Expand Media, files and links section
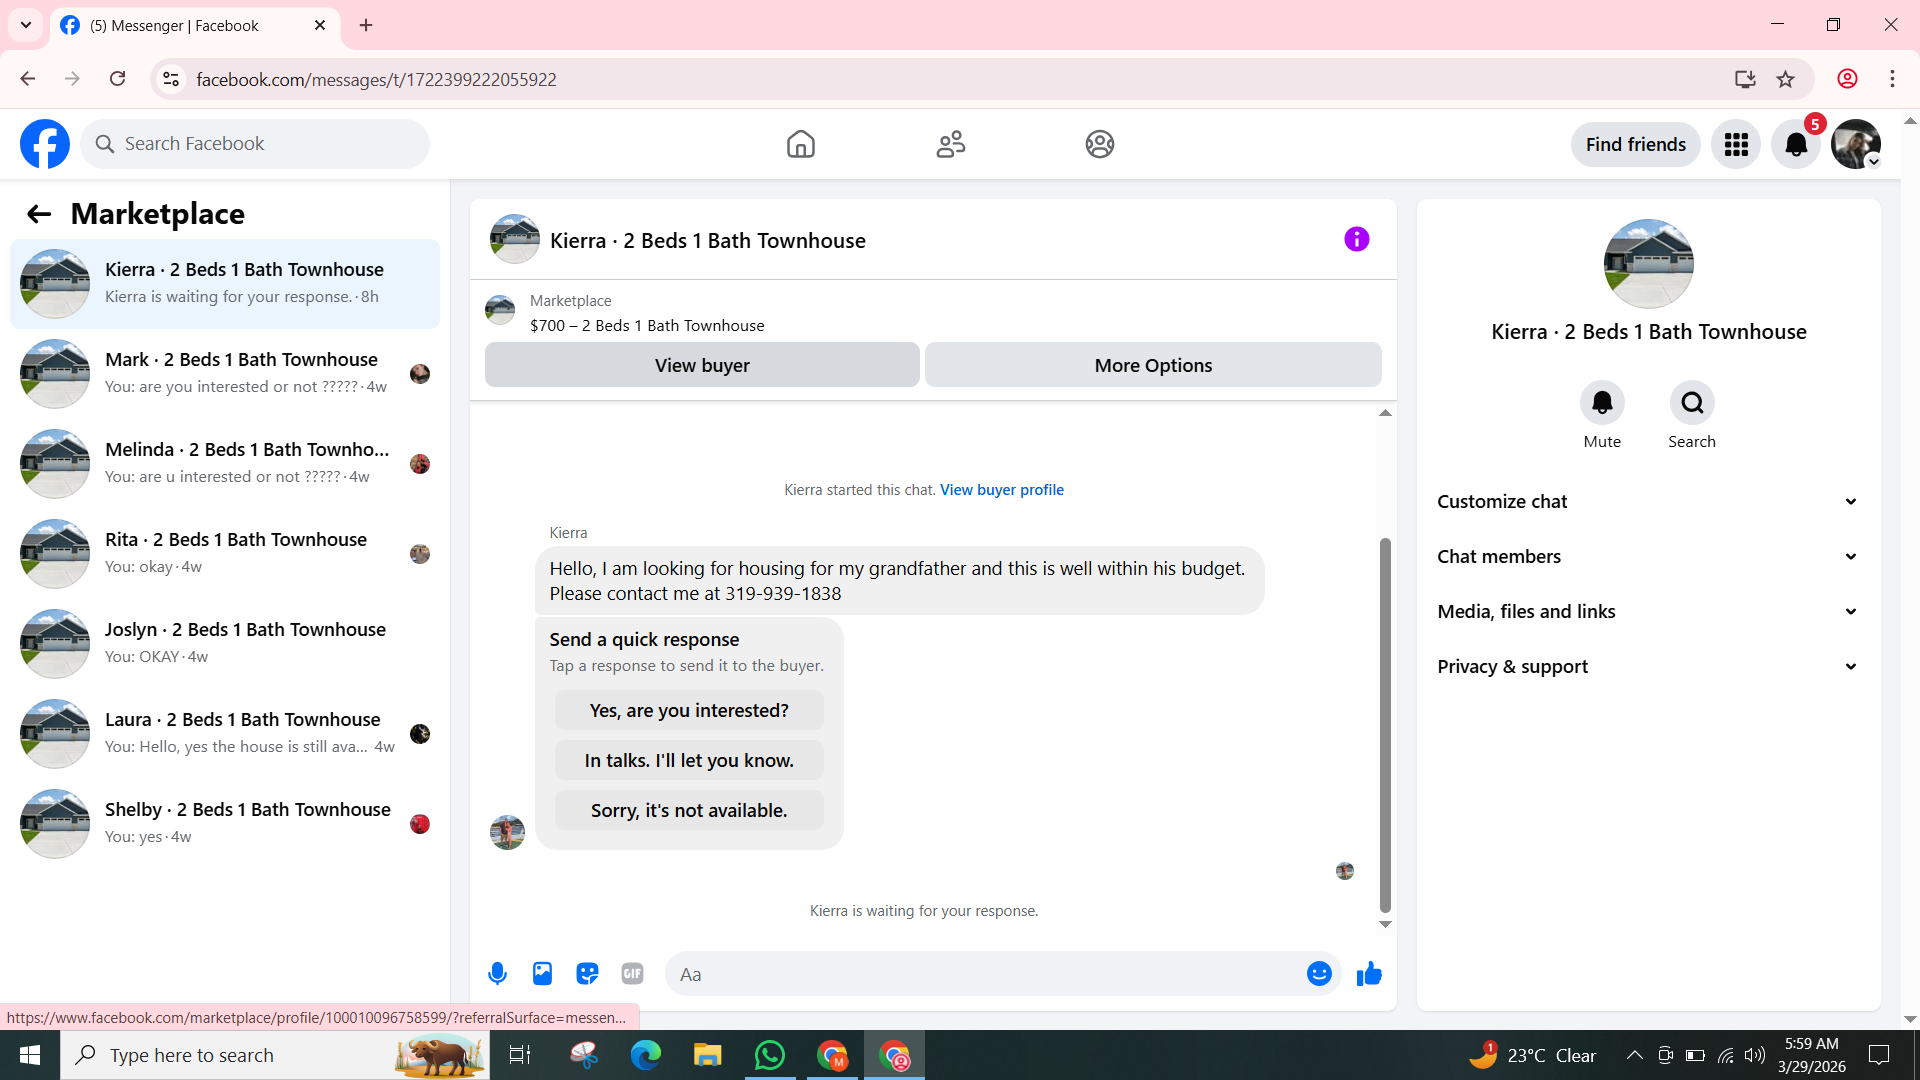The height and width of the screenshot is (1080, 1920). (1648, 612)
